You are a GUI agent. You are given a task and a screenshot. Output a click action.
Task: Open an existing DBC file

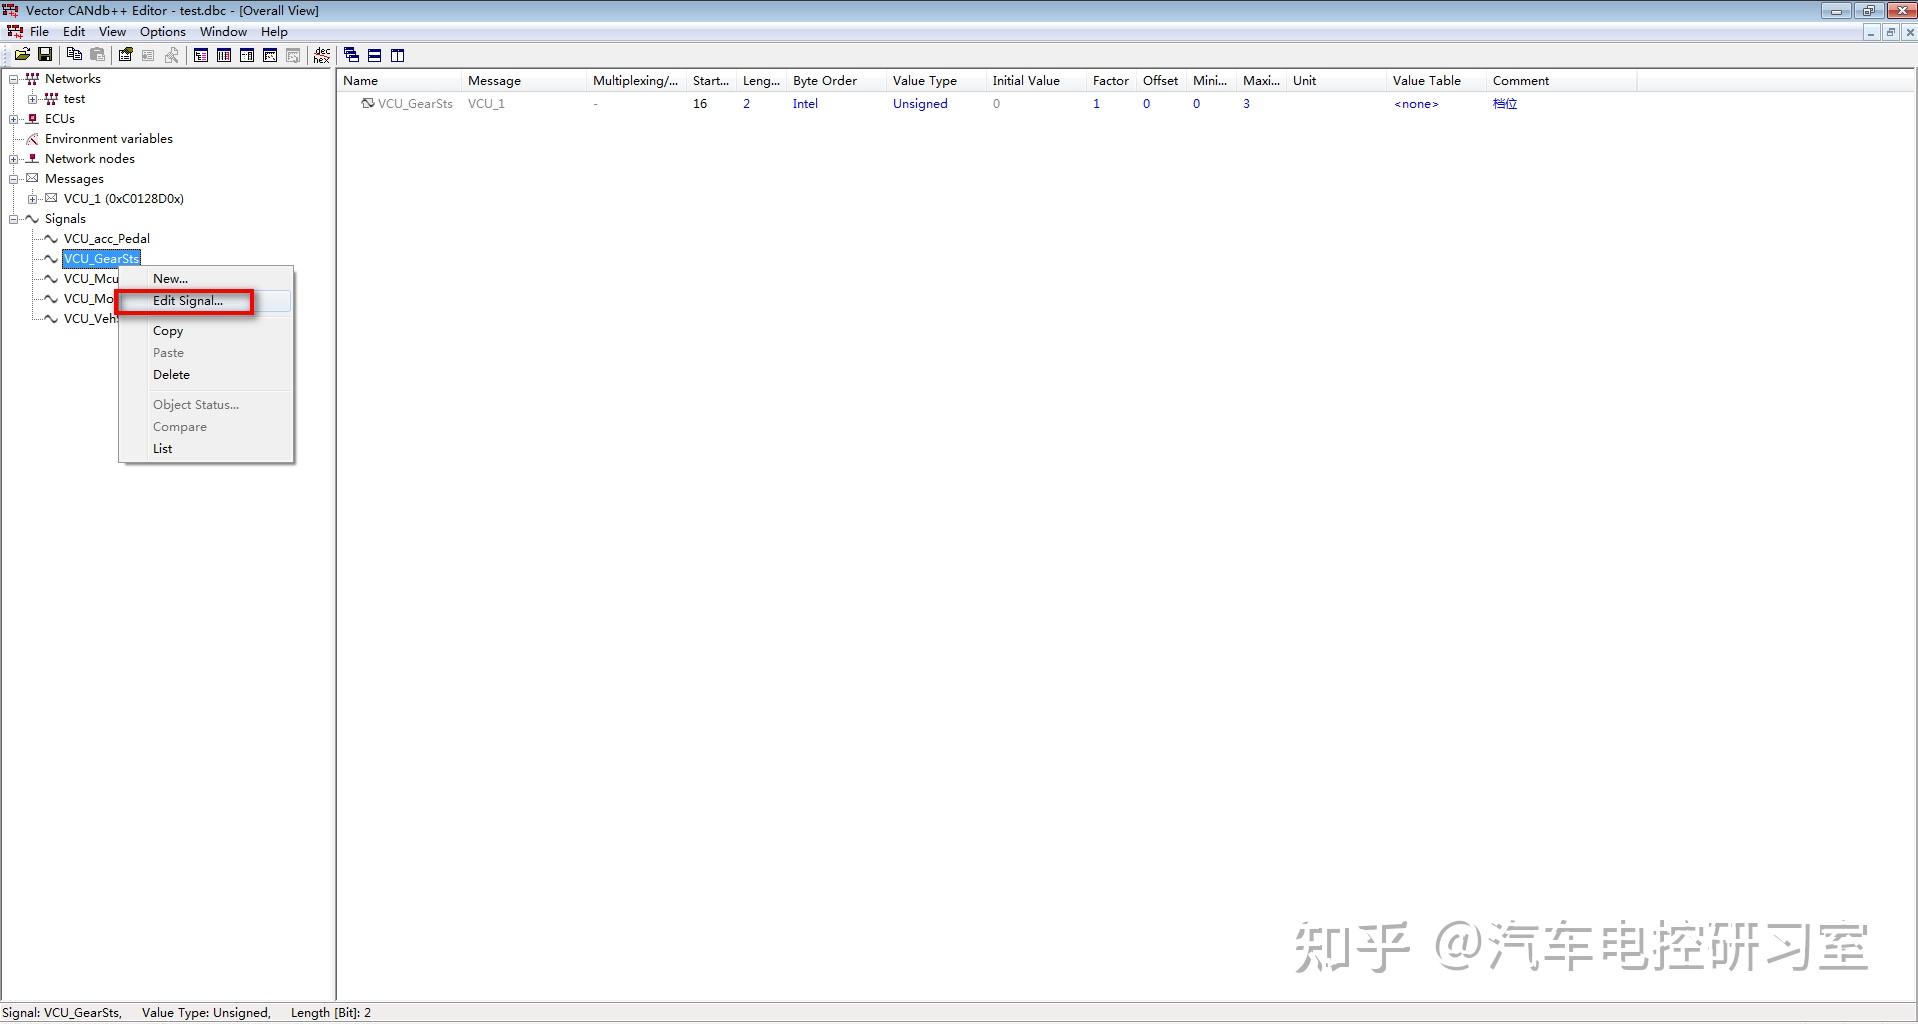click(21, 55)
